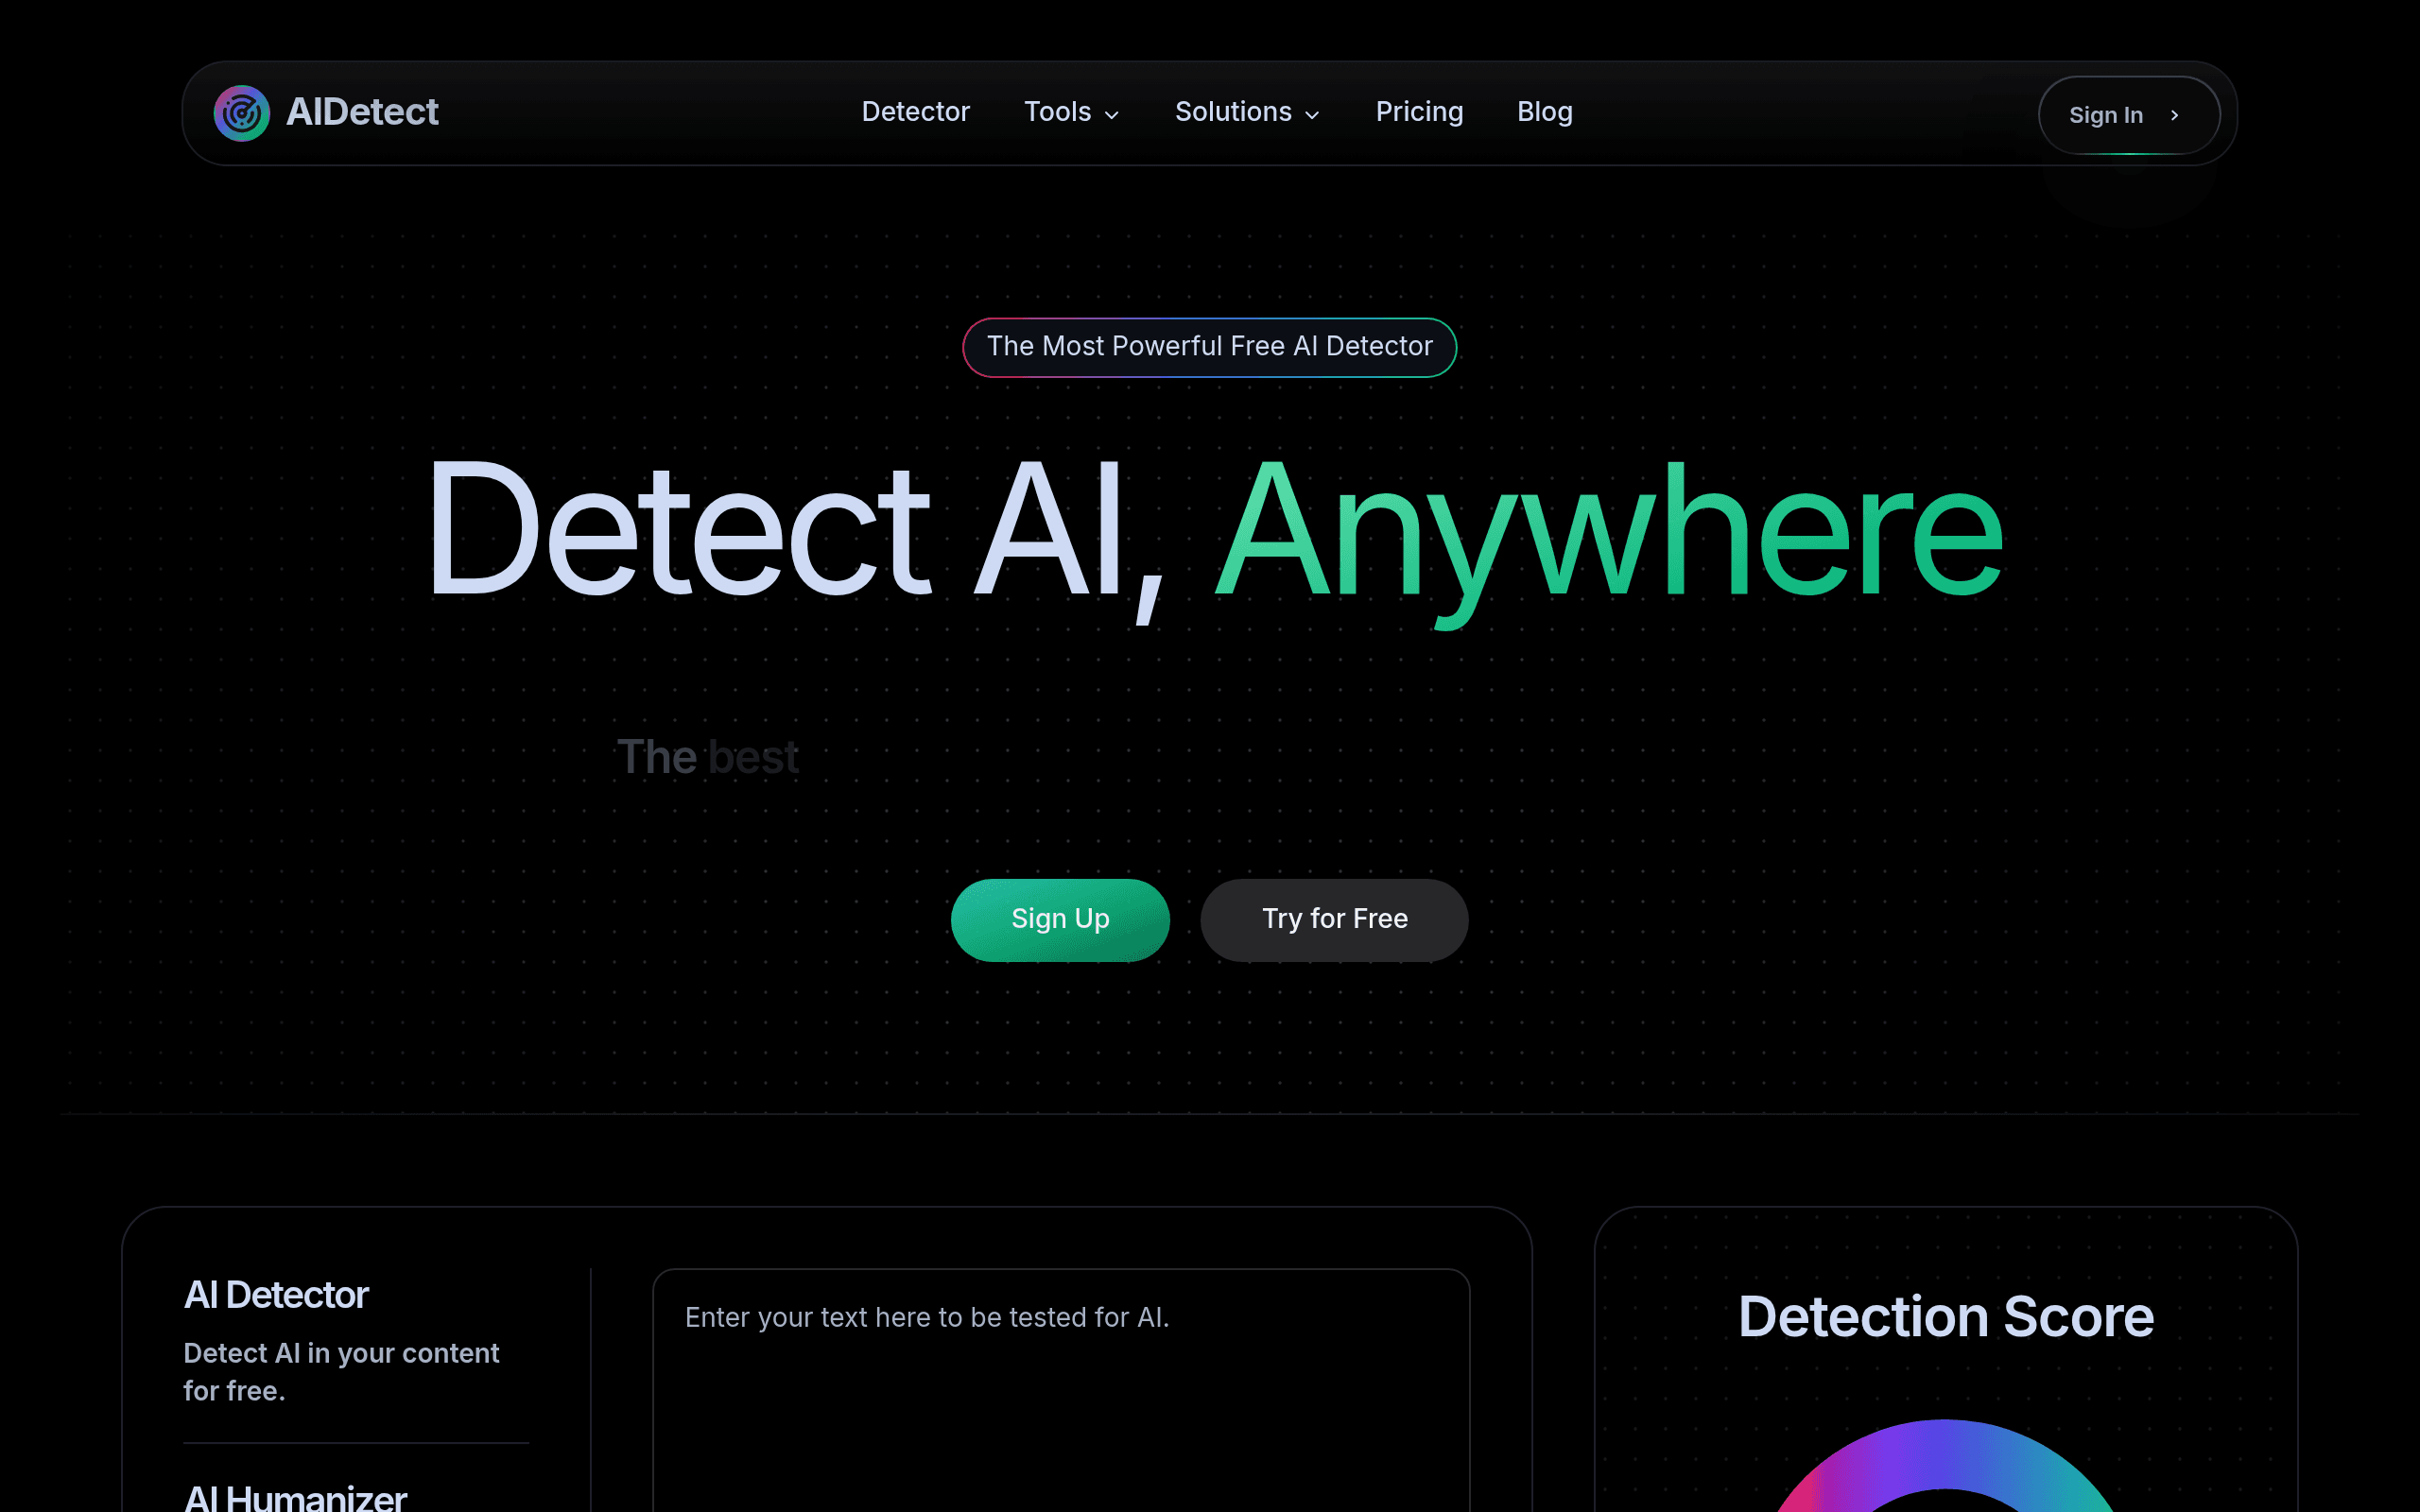This screenshot has height=1512, width=2420.
Task: Click into the text input for AI testing
Action: 1061,1390
